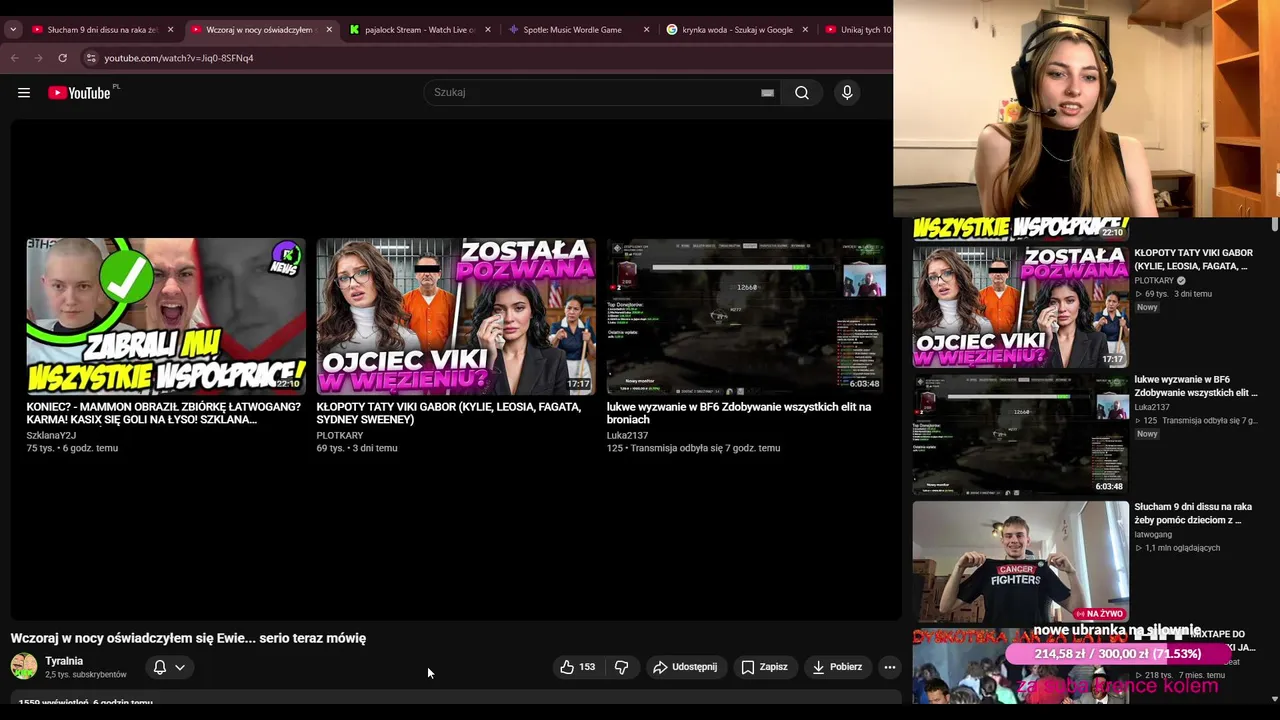The image size is (1280, 720).
Task: Open sidebar title 'Słucham 9 dni dissu na raka'
Action: coord(1193,514)
